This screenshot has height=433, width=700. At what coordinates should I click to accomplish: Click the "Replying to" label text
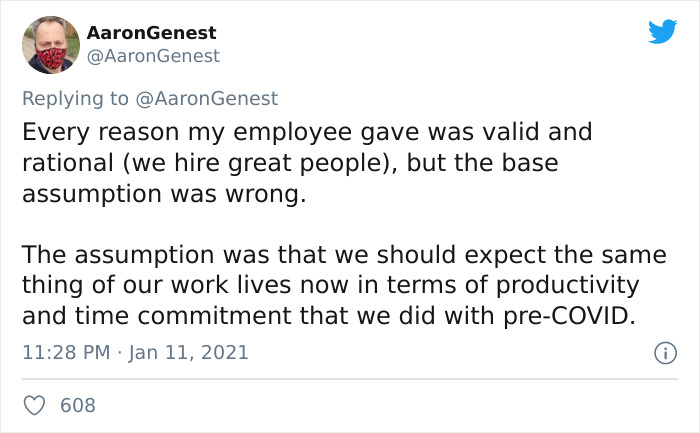click(75, 99)
